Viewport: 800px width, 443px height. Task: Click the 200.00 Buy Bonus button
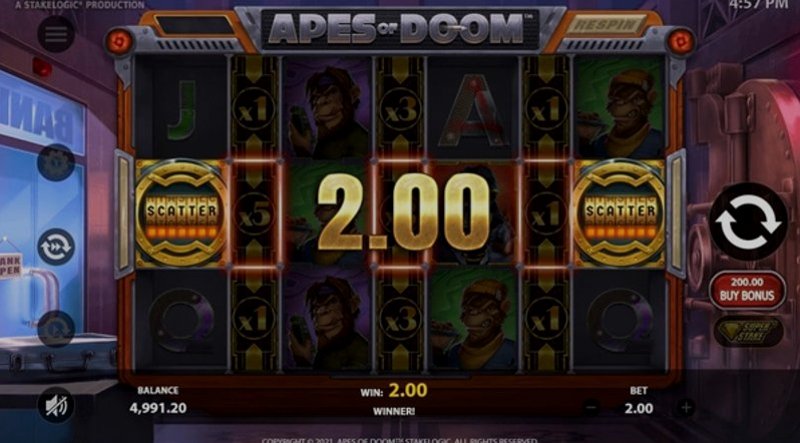coord(747,289)
